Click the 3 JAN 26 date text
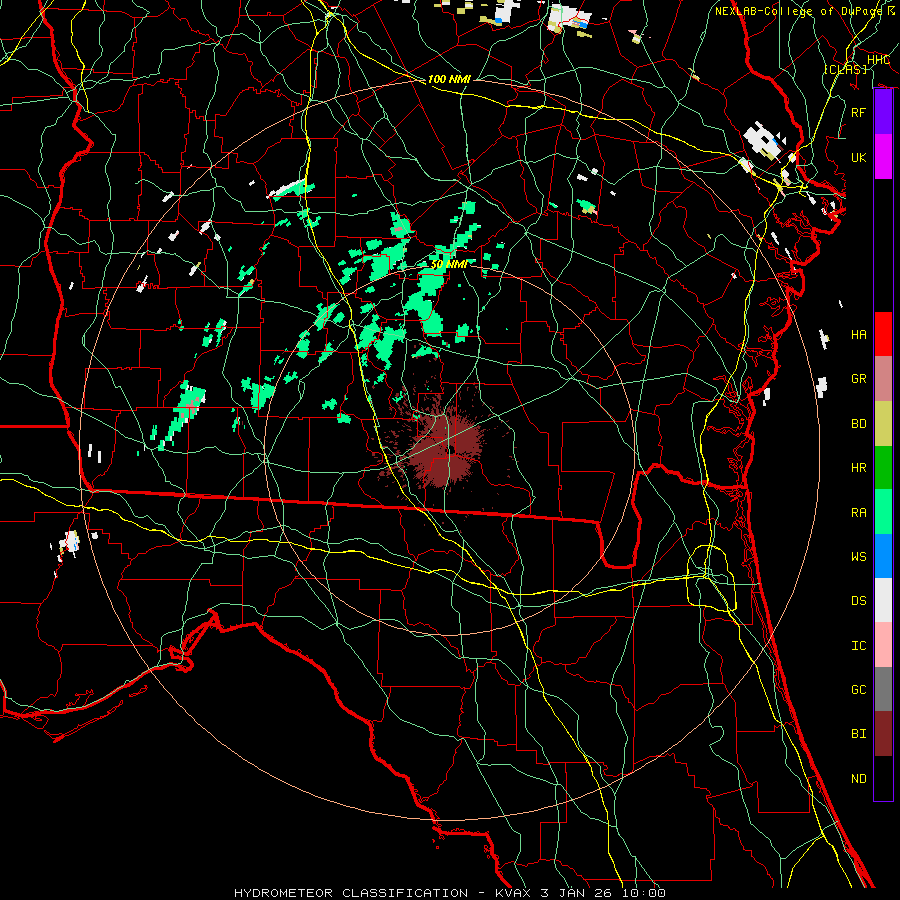This screenshot has height=900, width=900. [x=575, y=893]
